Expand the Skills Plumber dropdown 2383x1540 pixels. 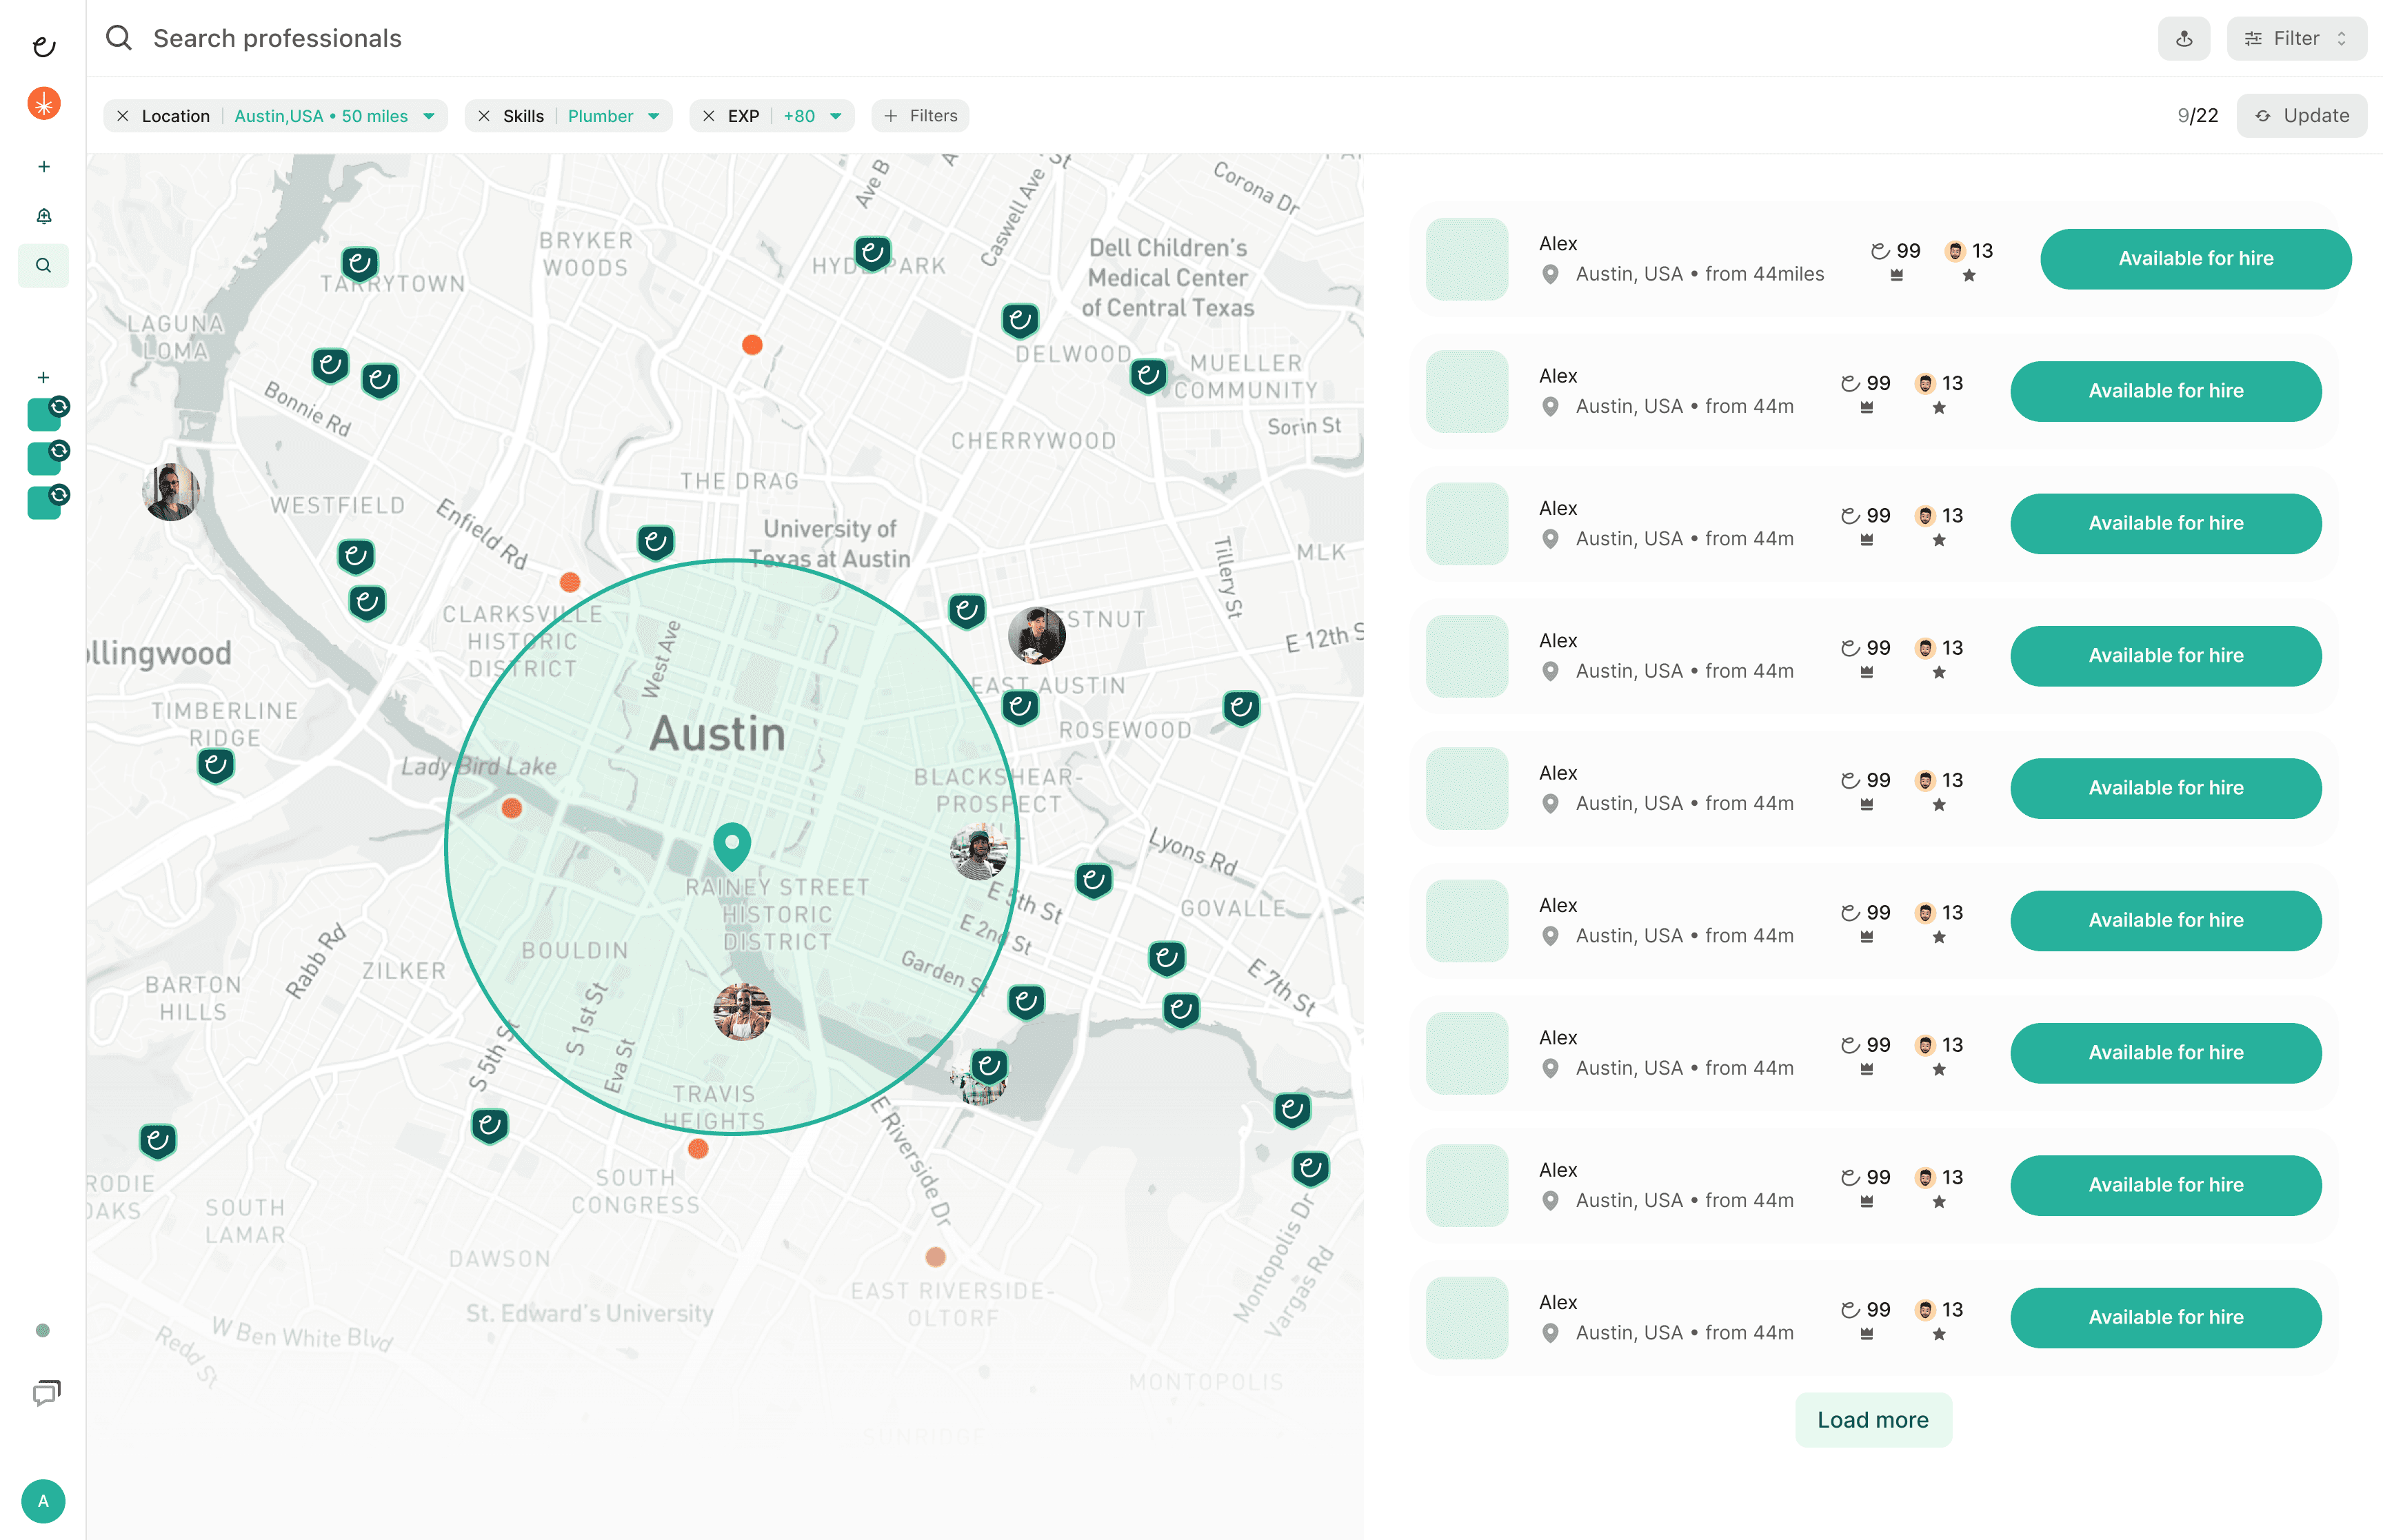point(654,116)
